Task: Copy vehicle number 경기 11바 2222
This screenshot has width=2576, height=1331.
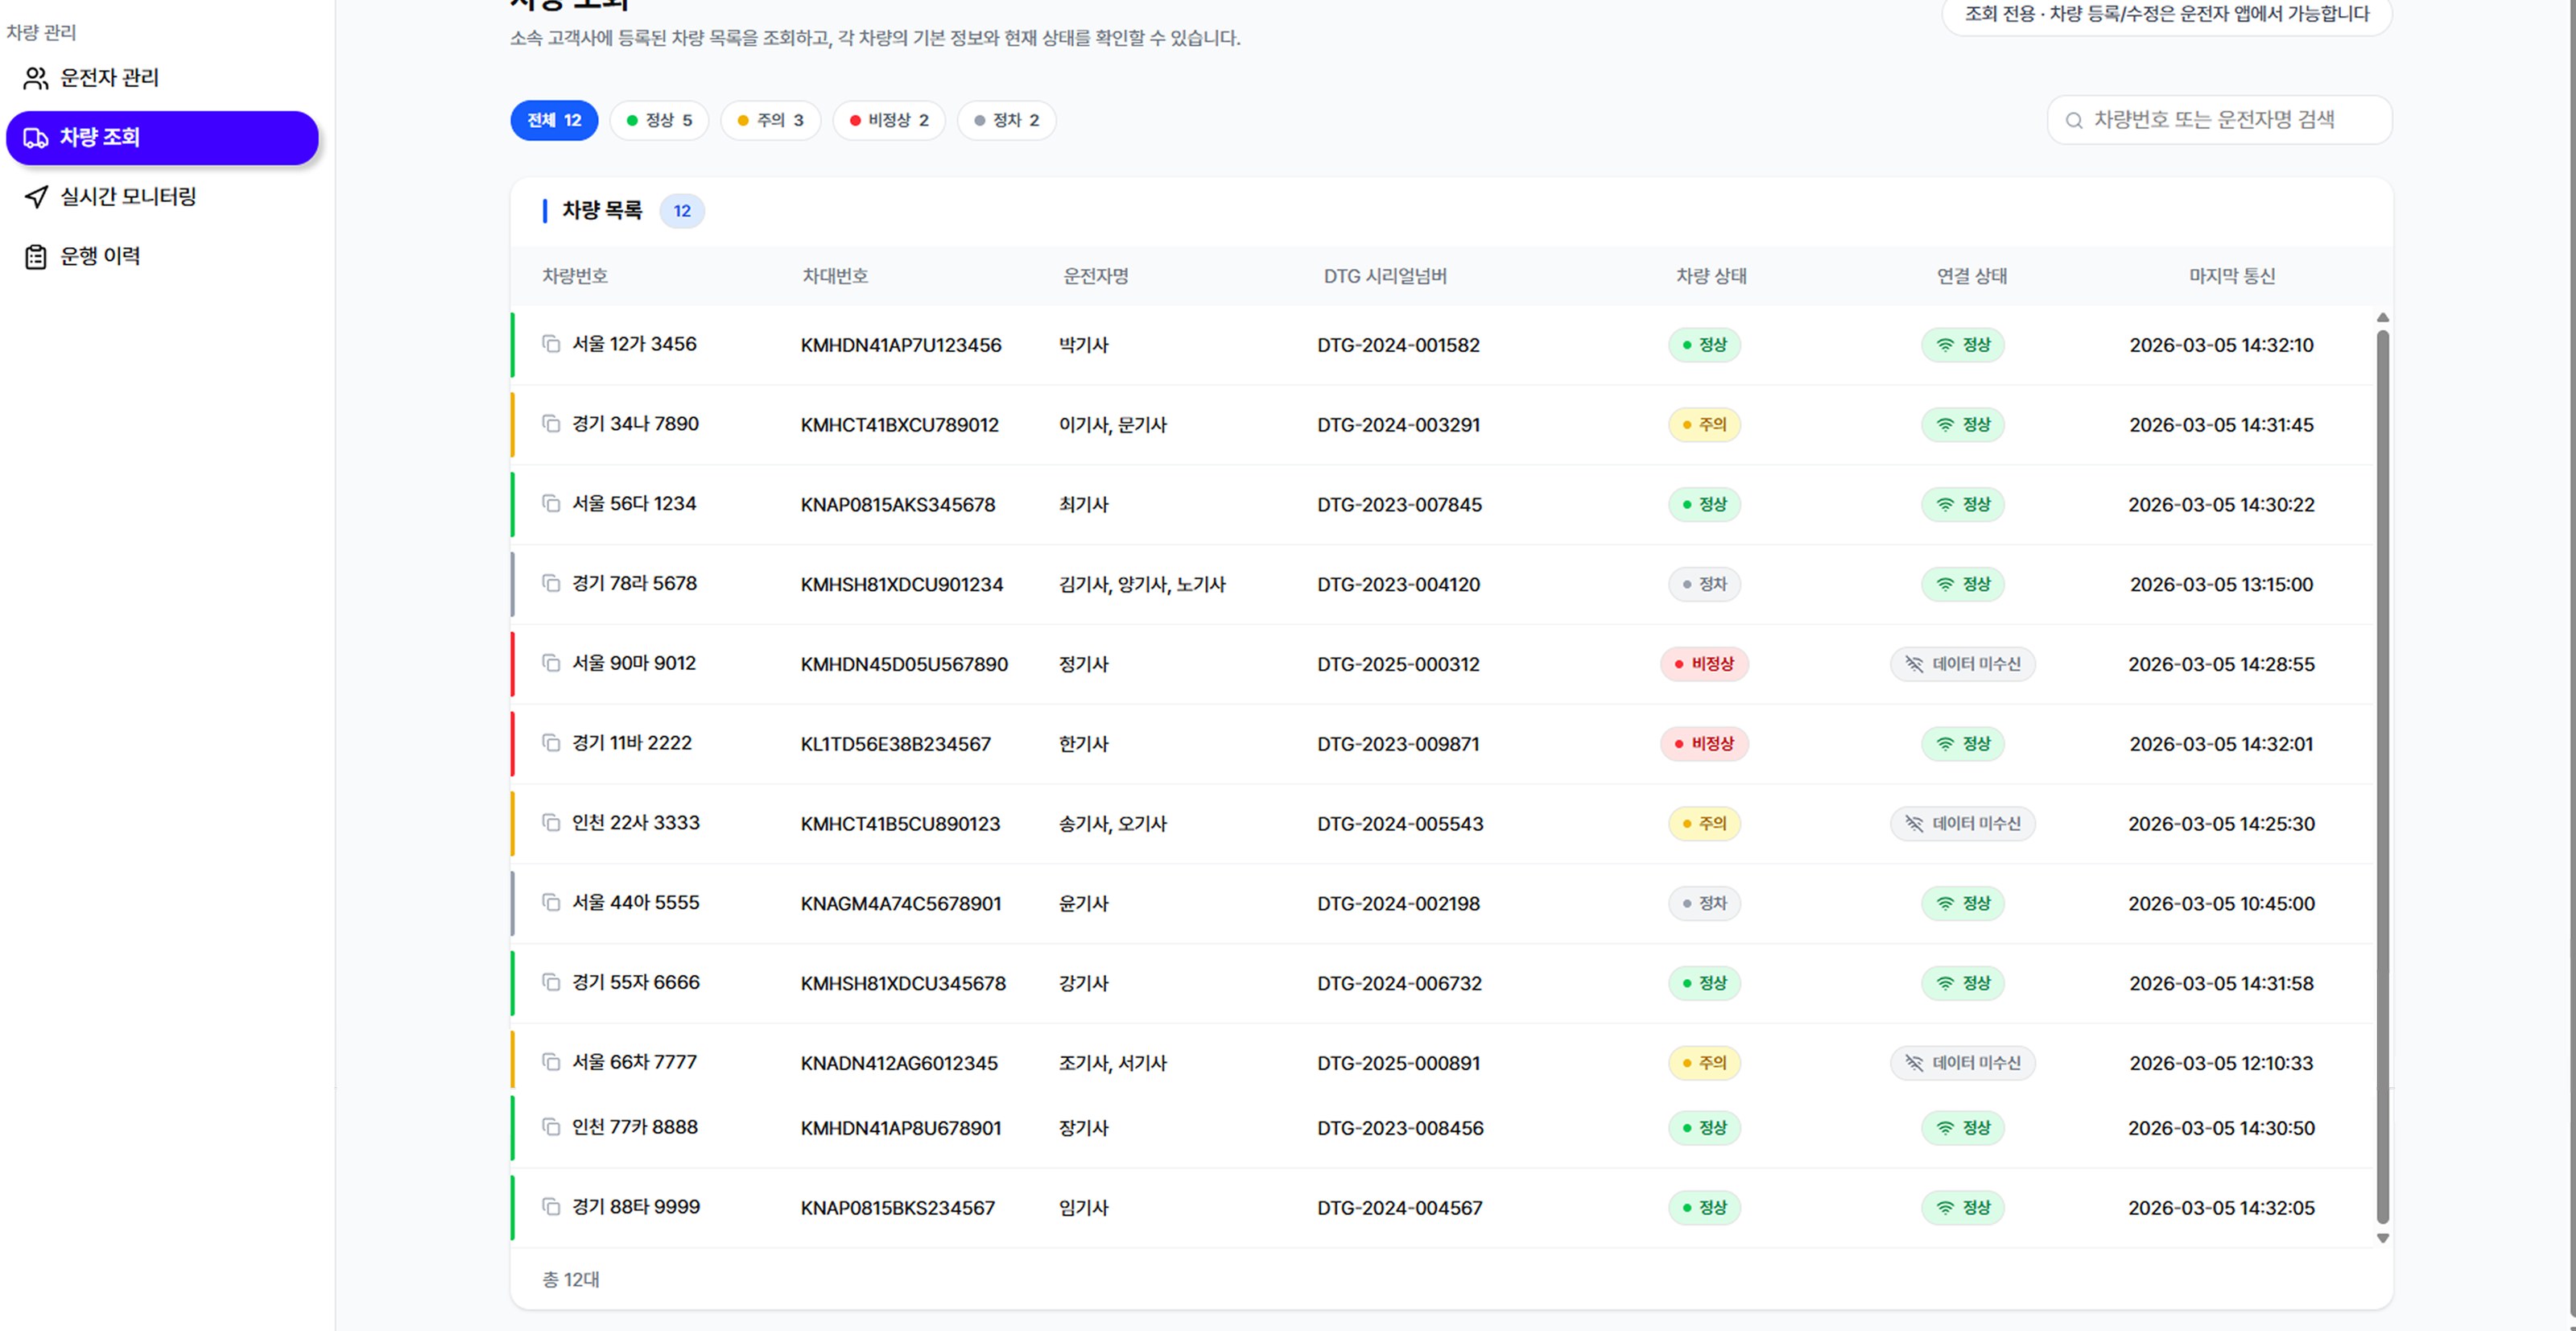Action: pyautogui.click(x=551, y=743)
